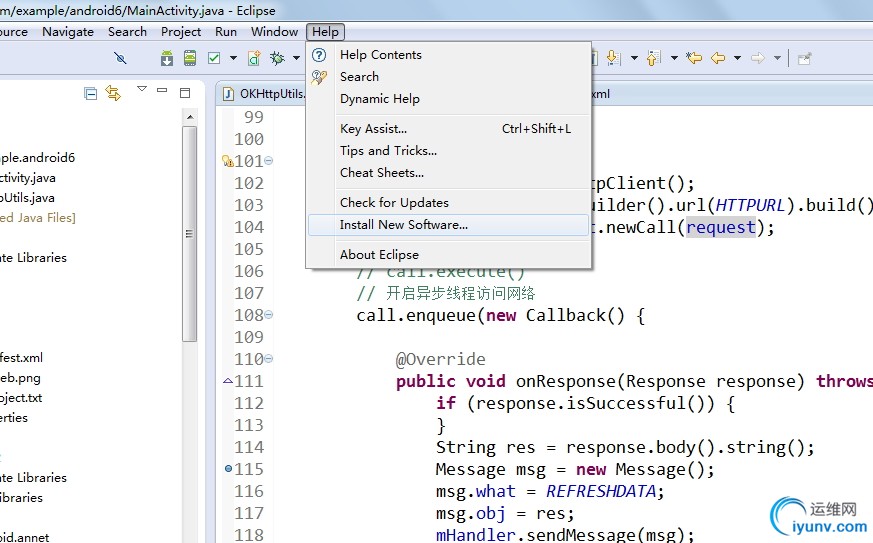This screenshot has width=873, height=543.
Task: Click REFRESHDATA constant on line 116
Action: (601, 491)
